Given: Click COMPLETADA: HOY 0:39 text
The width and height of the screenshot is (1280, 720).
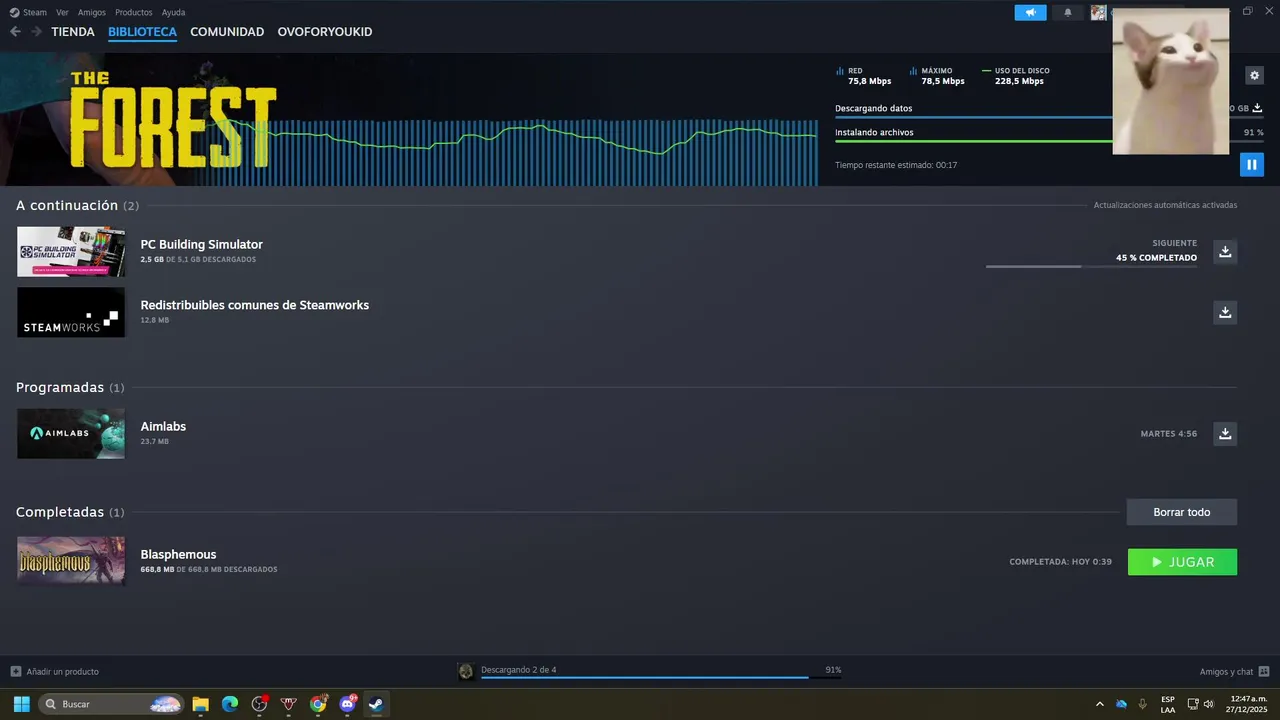Looking at the screenshot, I should [x=1060, y=562].
